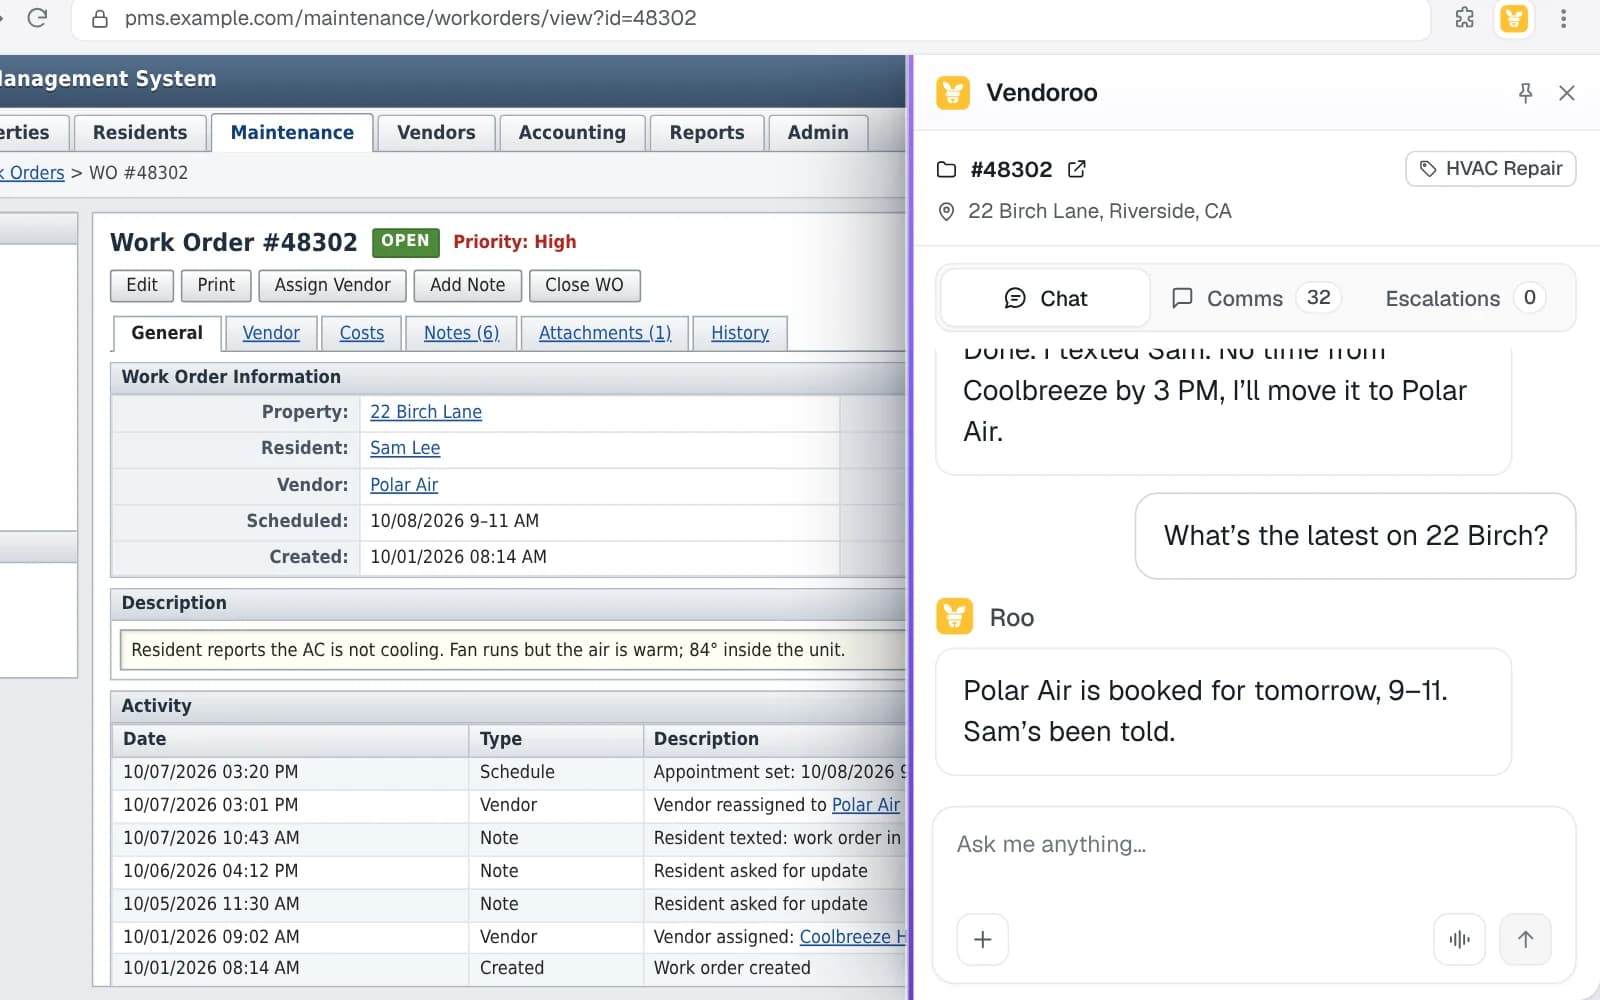Click the 'Appointment set: 10/08/2026' activity entry

779,772
